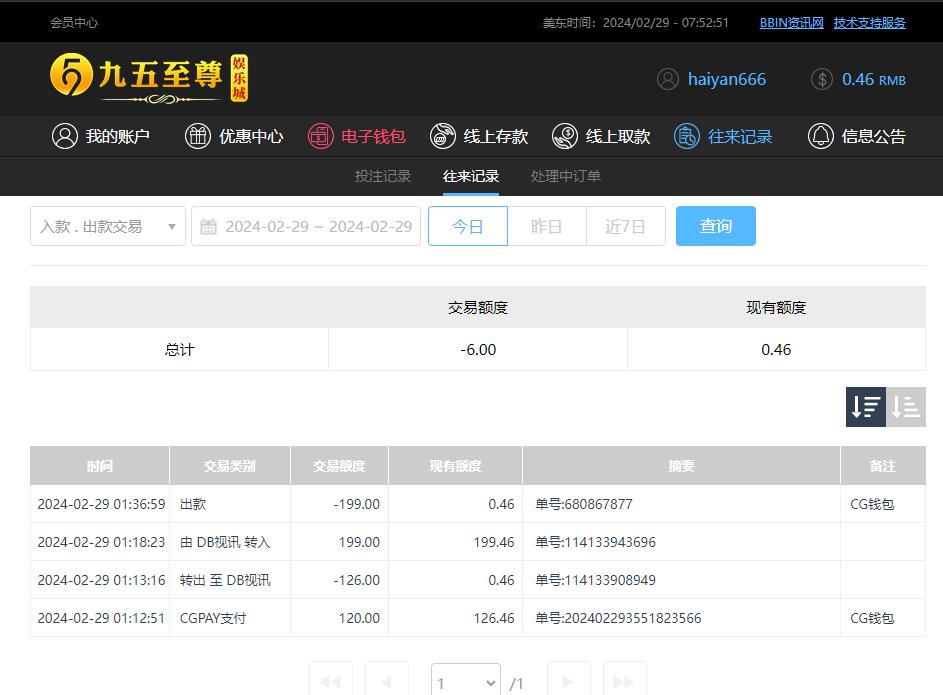Click the 信息公告 bell icon
Screen dimensions: 943x695
point(820,136)
